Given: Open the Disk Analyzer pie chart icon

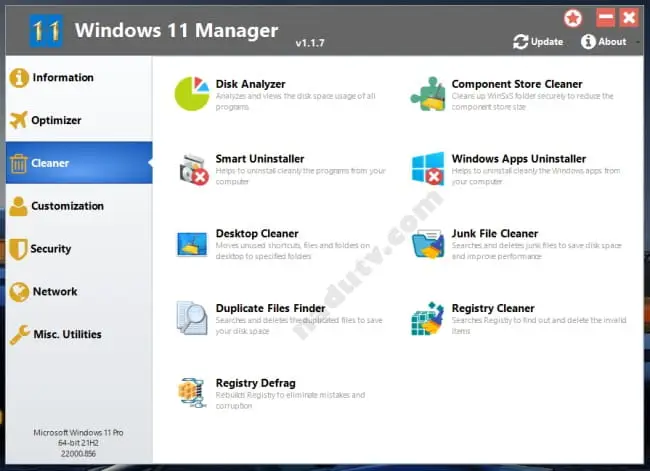Looking at the screenshot, I should 192,94.
